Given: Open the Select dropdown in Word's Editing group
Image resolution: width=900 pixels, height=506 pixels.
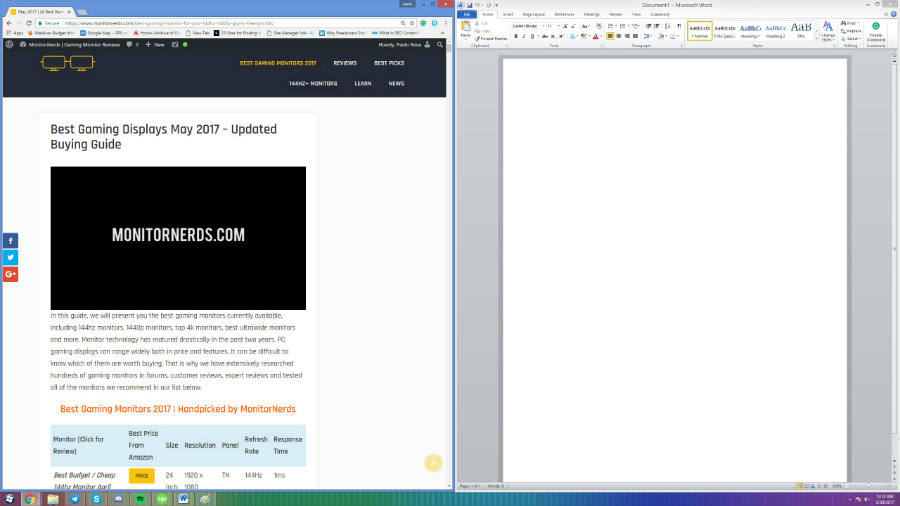Looking at the screenshot, I should click(x=851, y=38).
